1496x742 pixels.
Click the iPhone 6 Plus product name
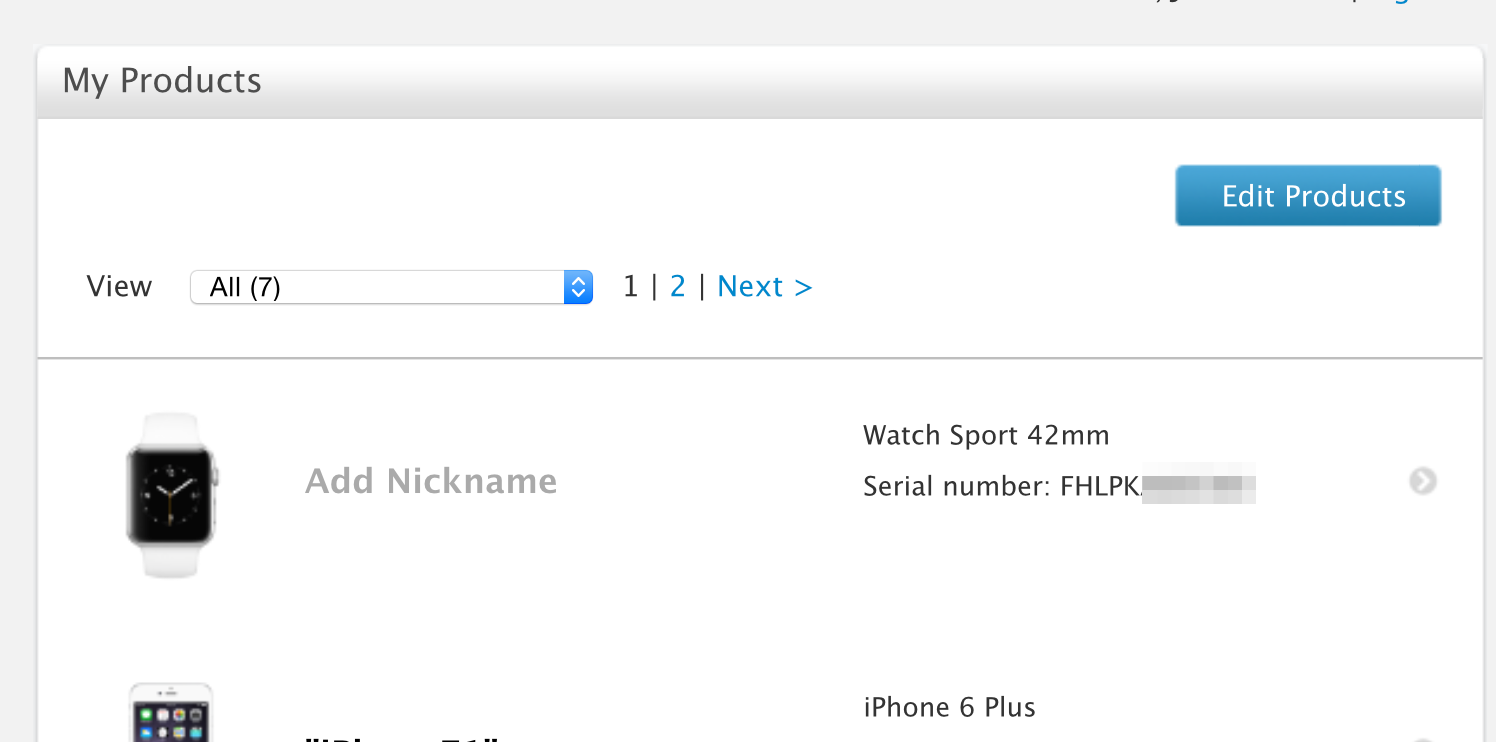(949, 707)
